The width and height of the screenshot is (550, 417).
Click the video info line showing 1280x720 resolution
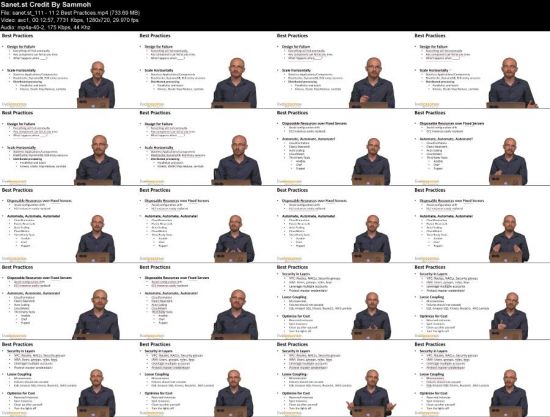point(70,20)
